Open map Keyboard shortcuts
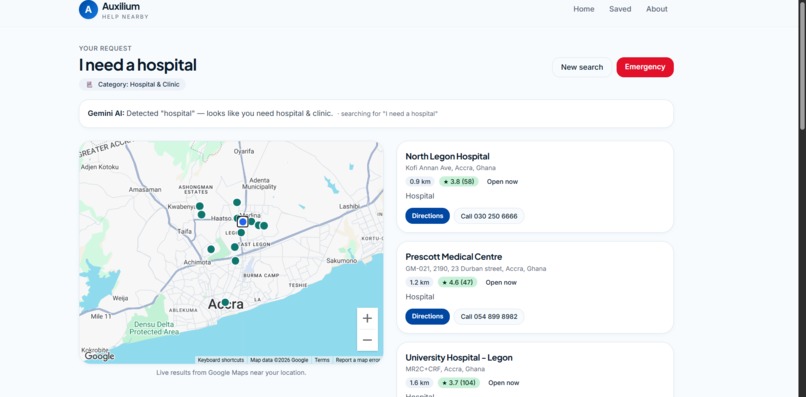The image size is (806, 397). click(x=221, y=360)
